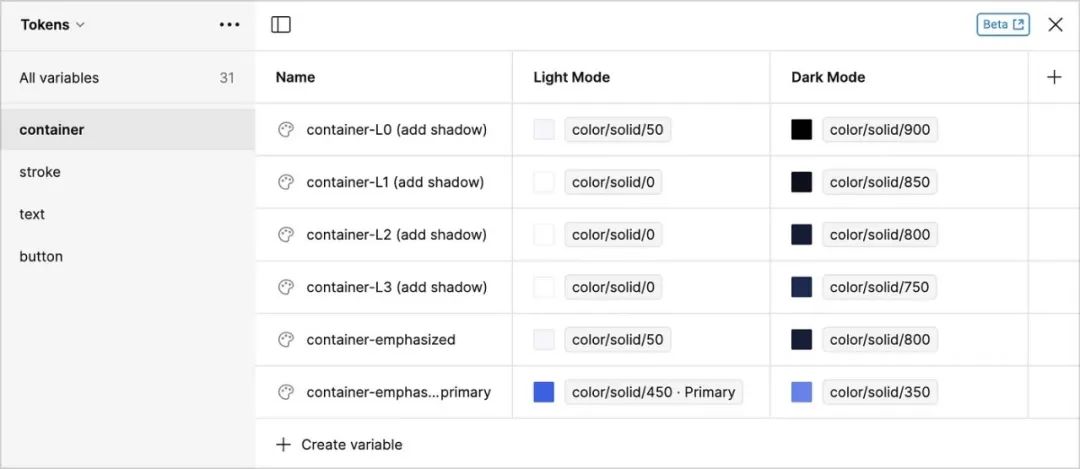
Task: Click palette icon of container-emphasized variable
Action: tap(286, 340)
